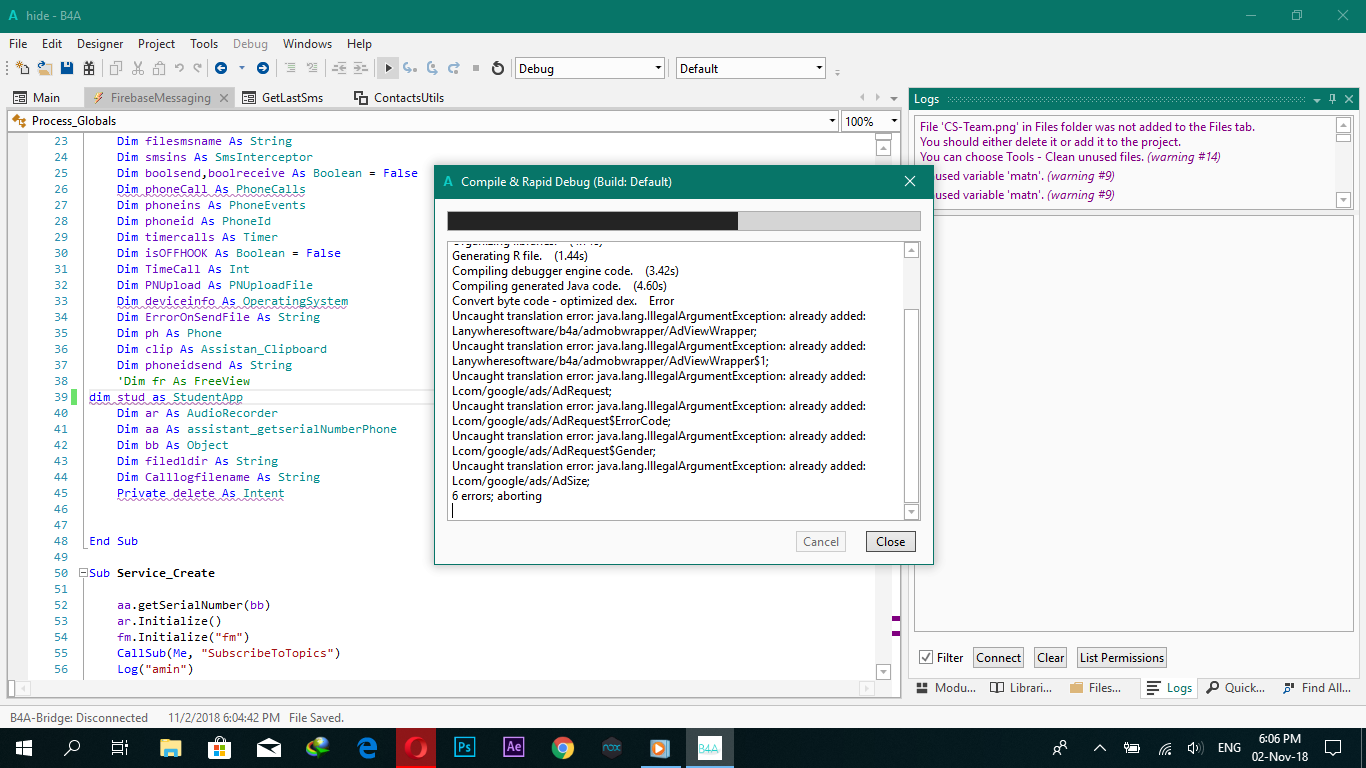Click the Restart circular-arrow toolbar icon
The image size is (1366, 768).
(x=498, y=68)
